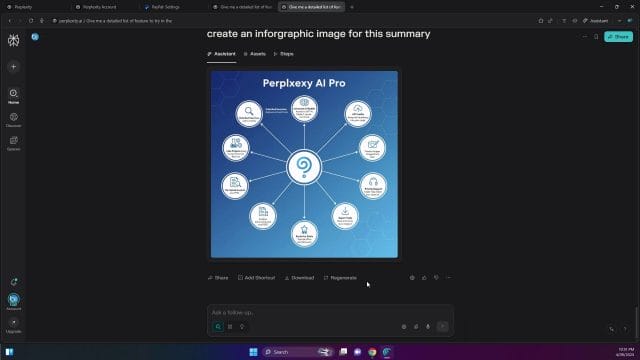Open the Comet browser taskbar icon
The height and width of the screenshot is (360, 640).
[x=387, y=352]
